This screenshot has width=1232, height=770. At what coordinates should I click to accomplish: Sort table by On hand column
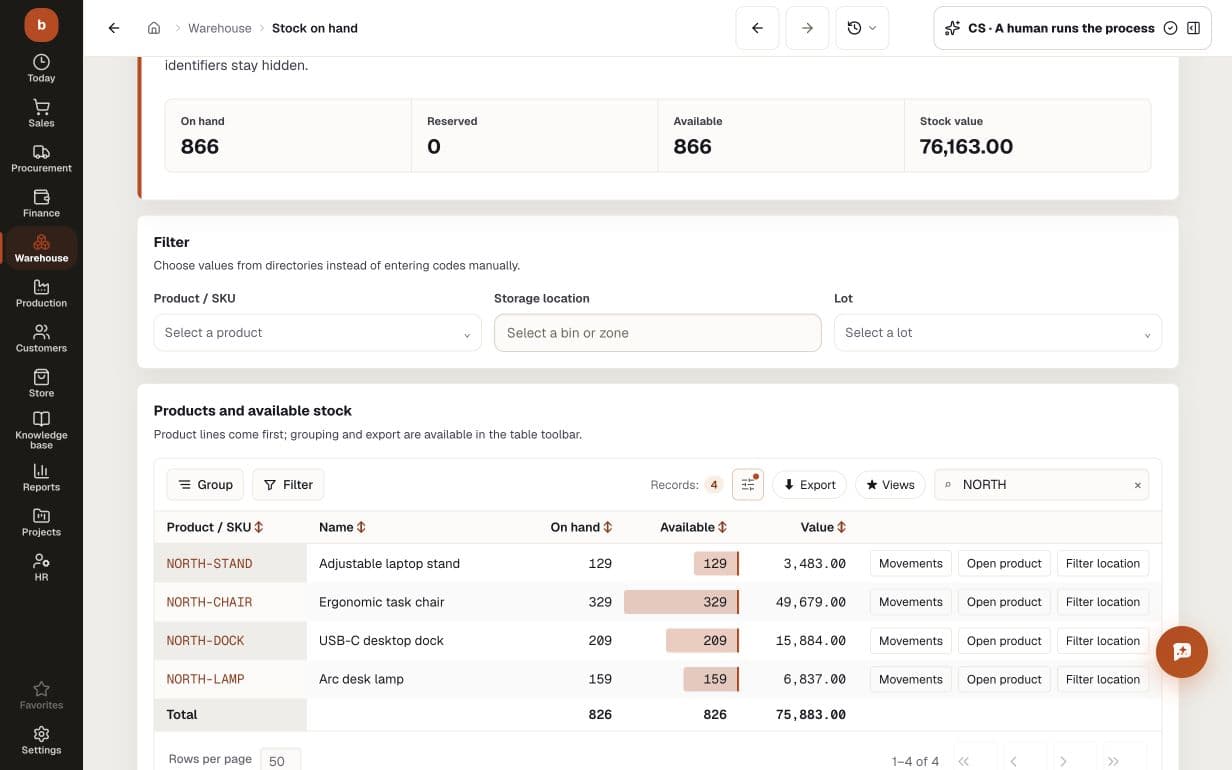point(581,527)
